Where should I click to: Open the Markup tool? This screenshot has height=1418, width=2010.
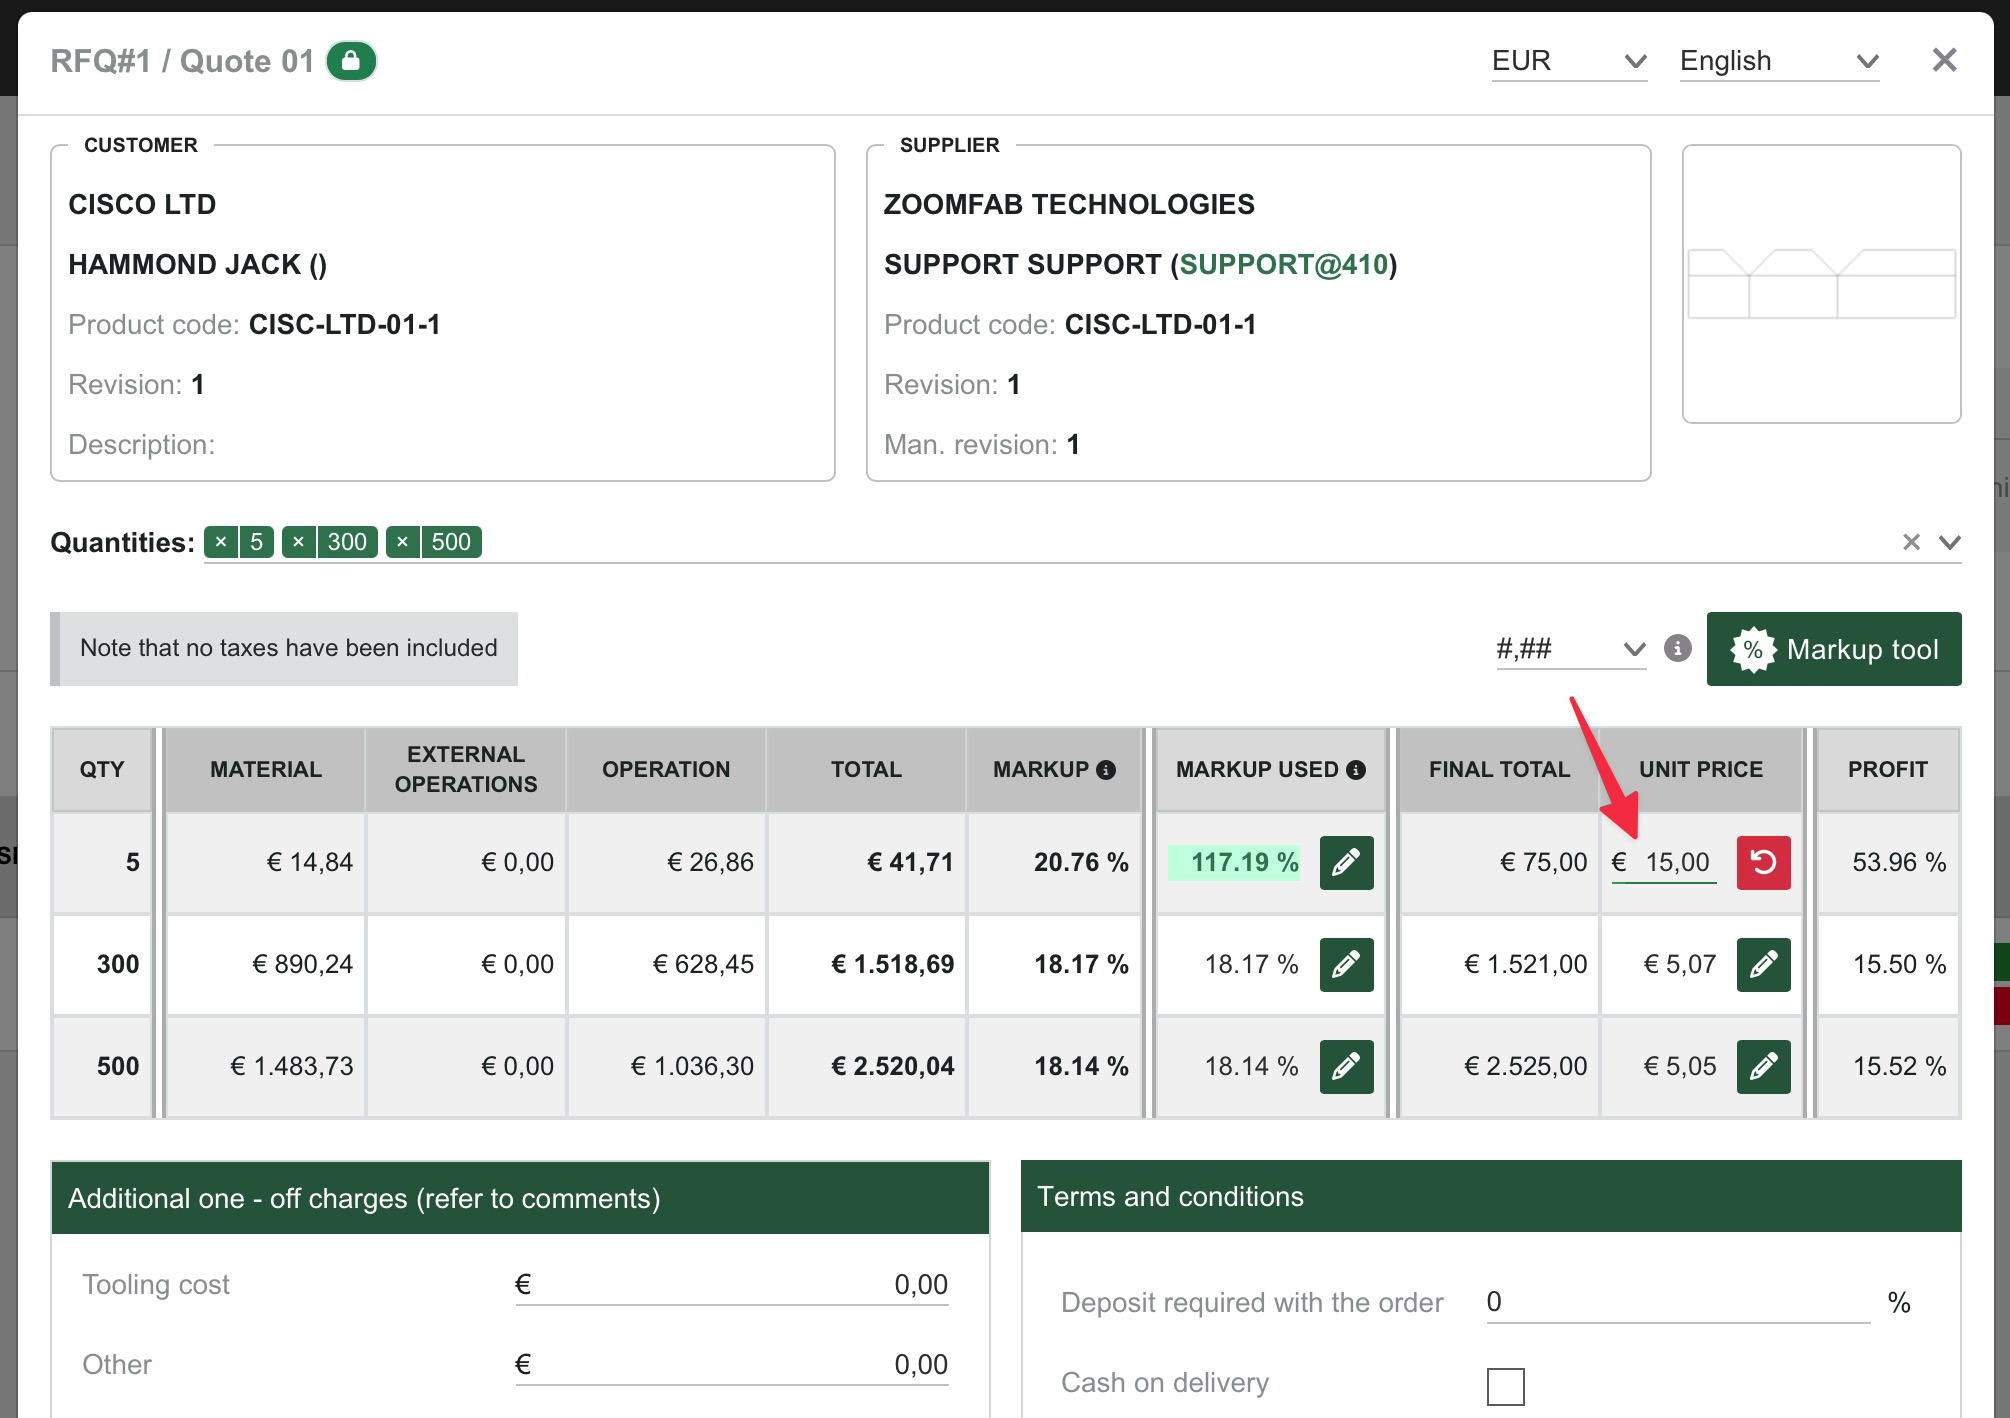click(x=1833, y=649)
